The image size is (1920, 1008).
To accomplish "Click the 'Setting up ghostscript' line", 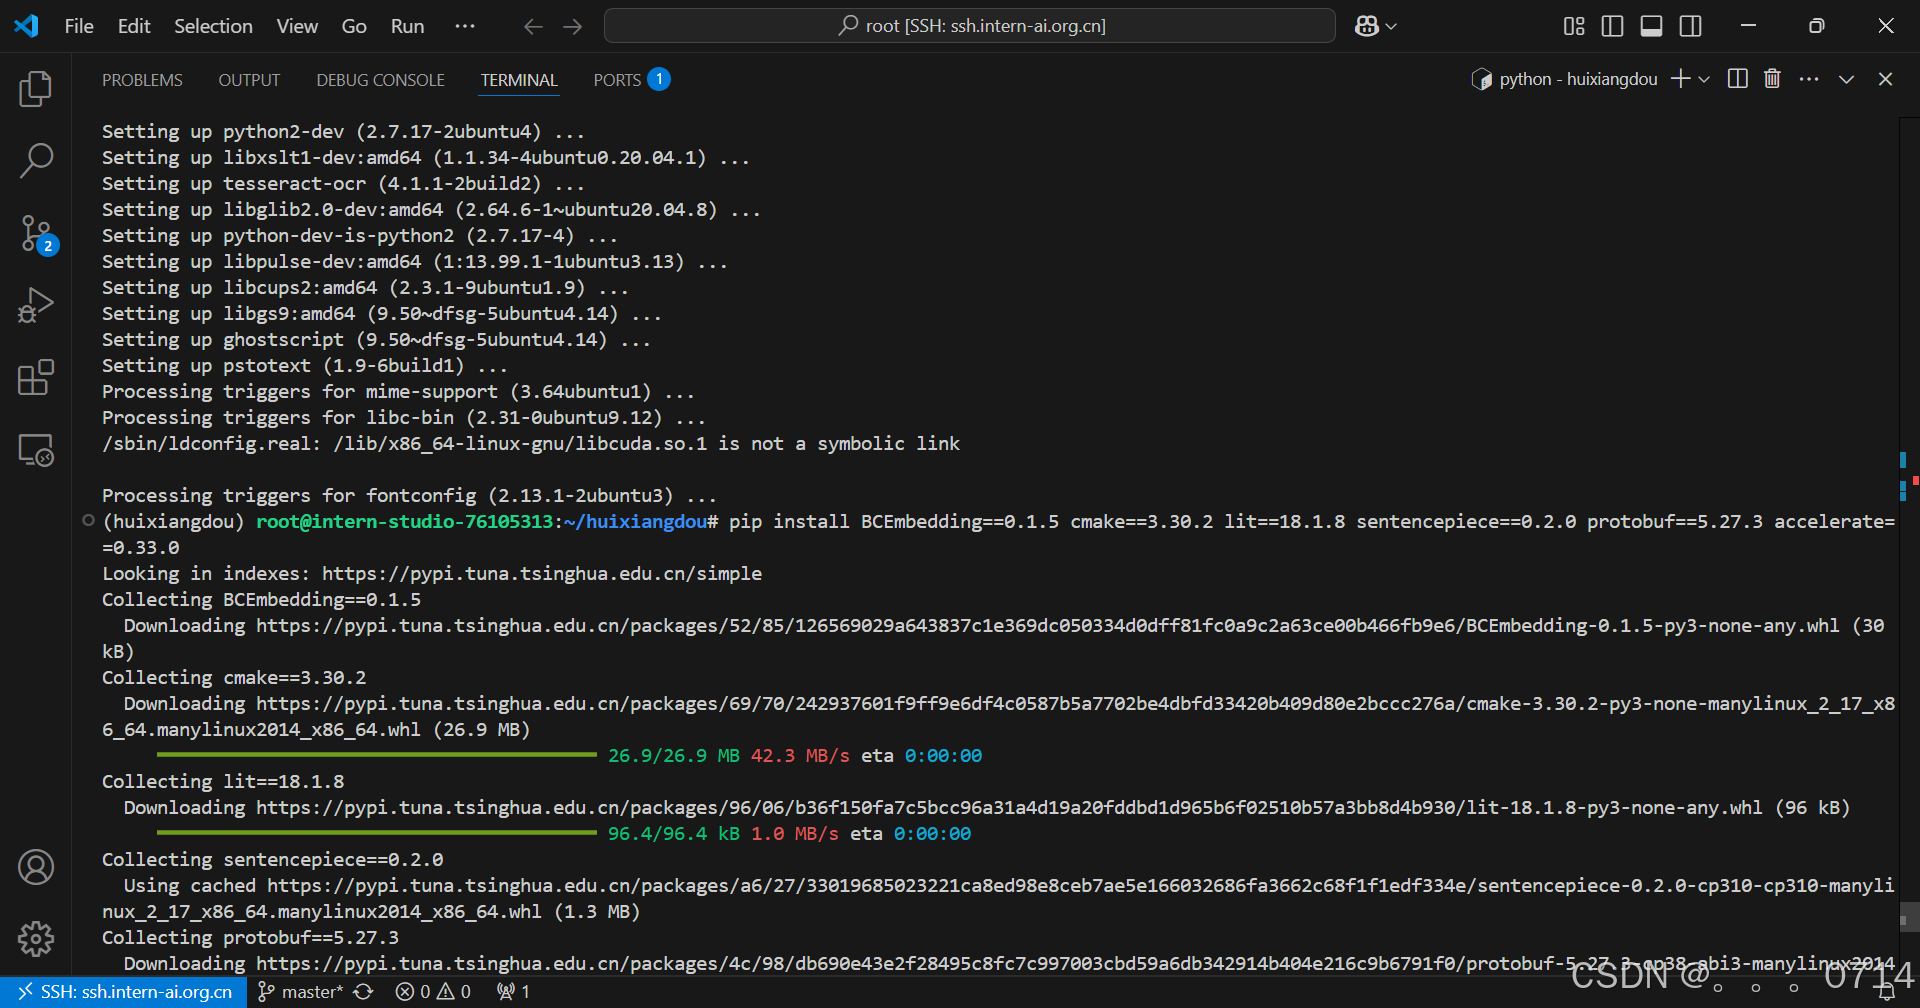I will tap(376, 340).
